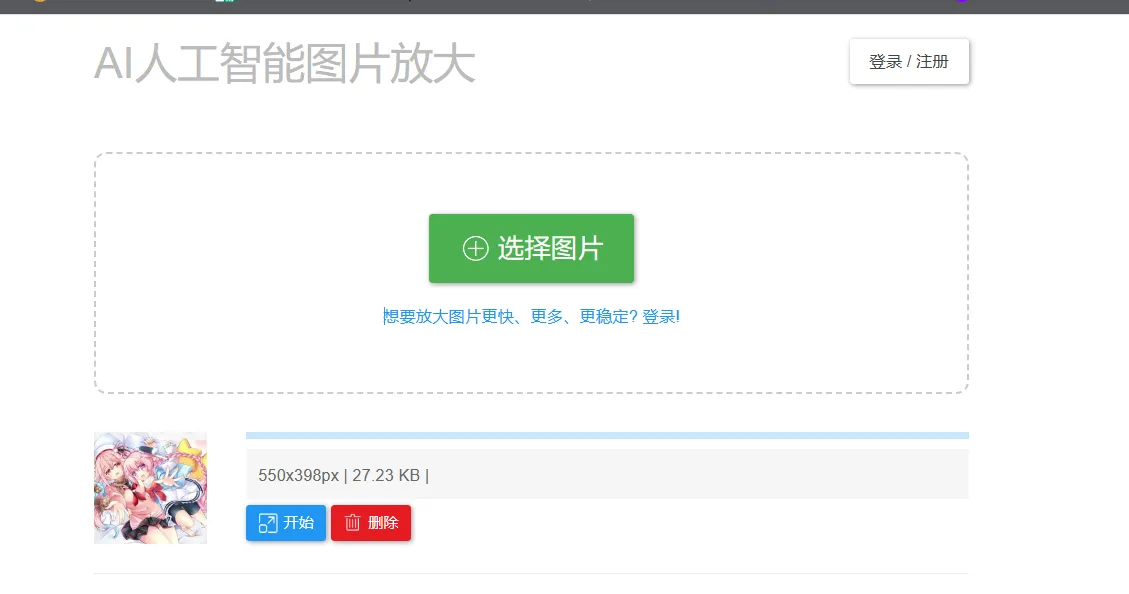
Task: Click the enlarge icon on the 开始 button
Action: (267, 523)
